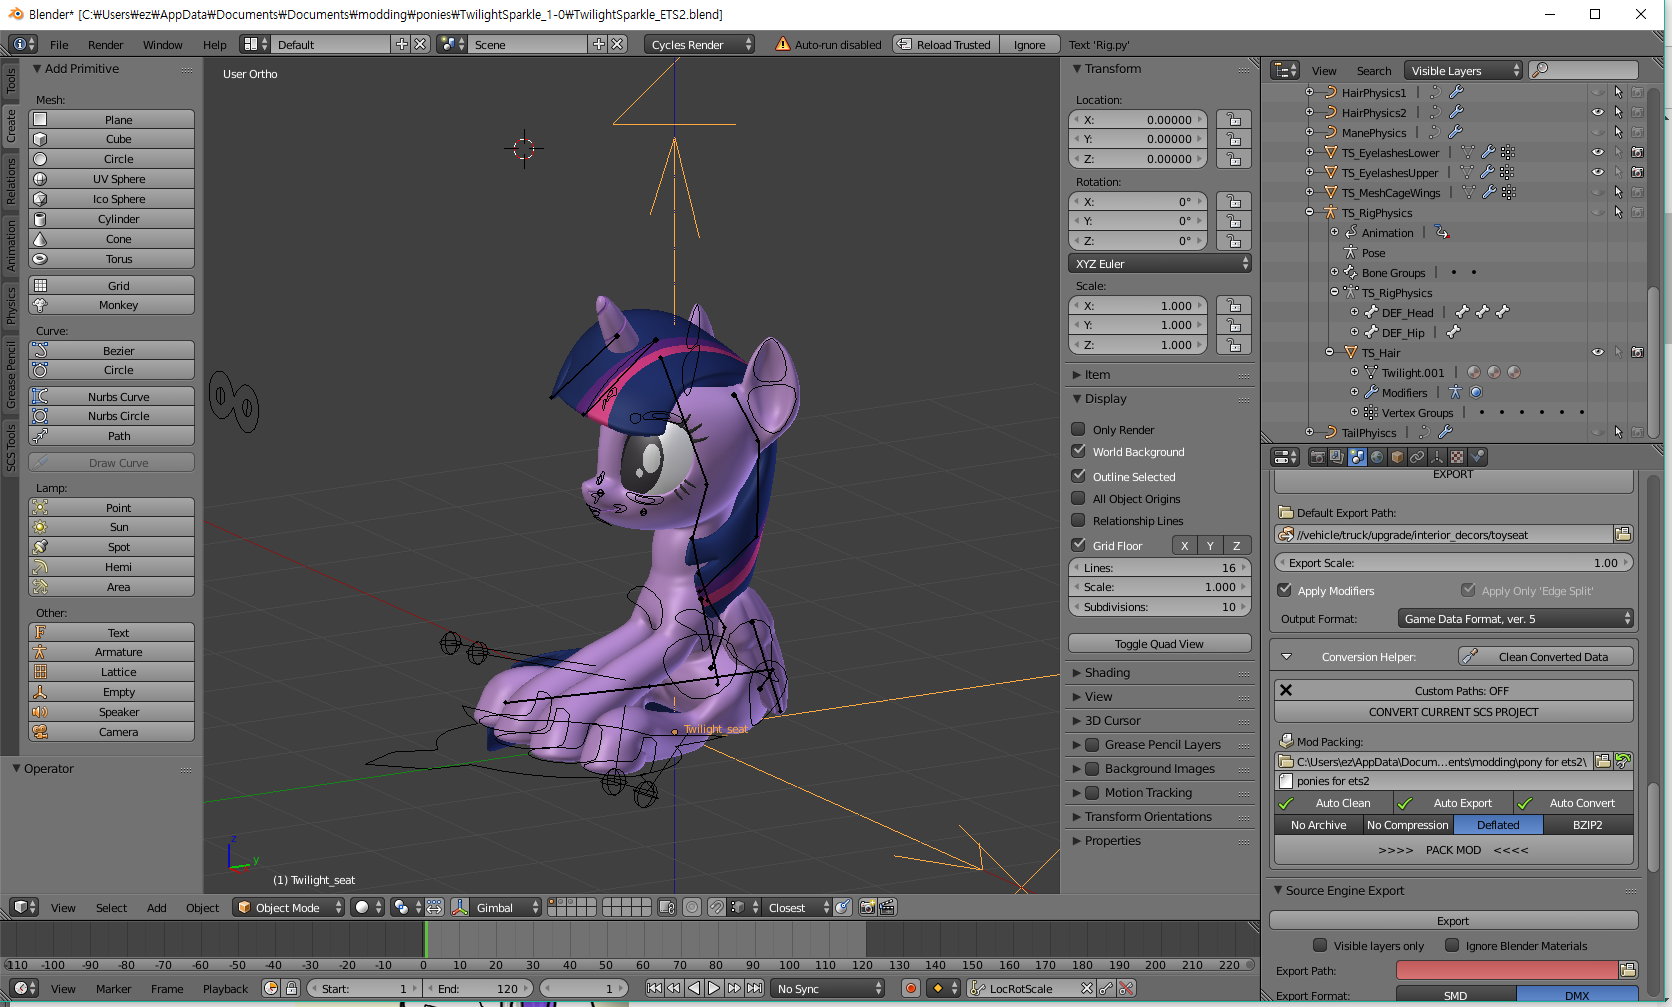Click the manipulator toggle axis icon

coord(460,907)
